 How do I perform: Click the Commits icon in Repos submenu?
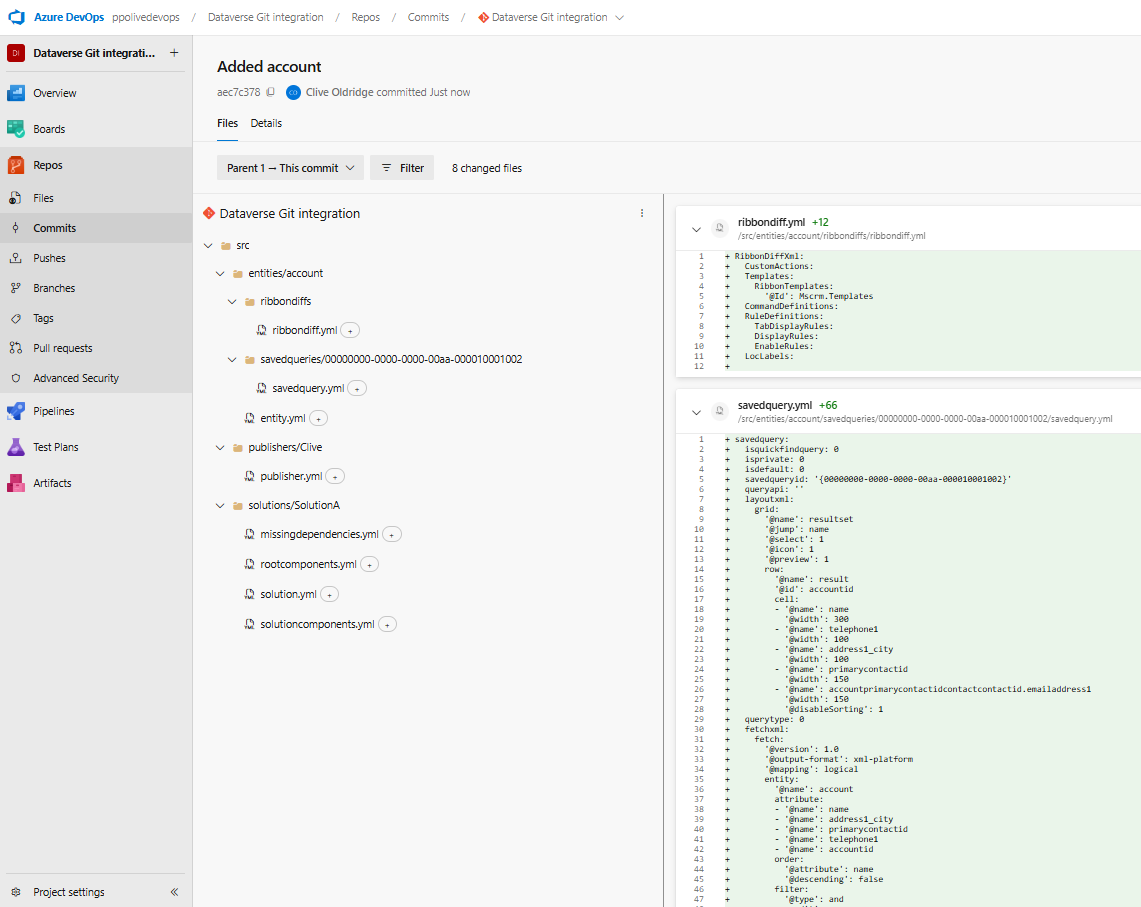15,228
